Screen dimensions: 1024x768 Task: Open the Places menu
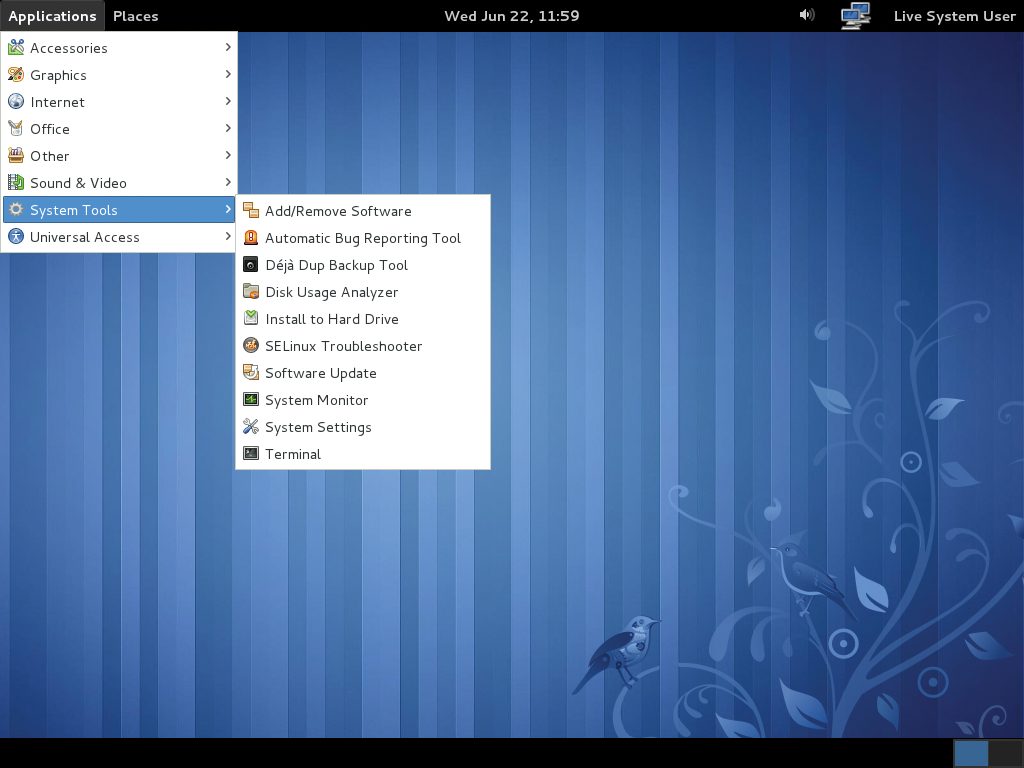135,16
